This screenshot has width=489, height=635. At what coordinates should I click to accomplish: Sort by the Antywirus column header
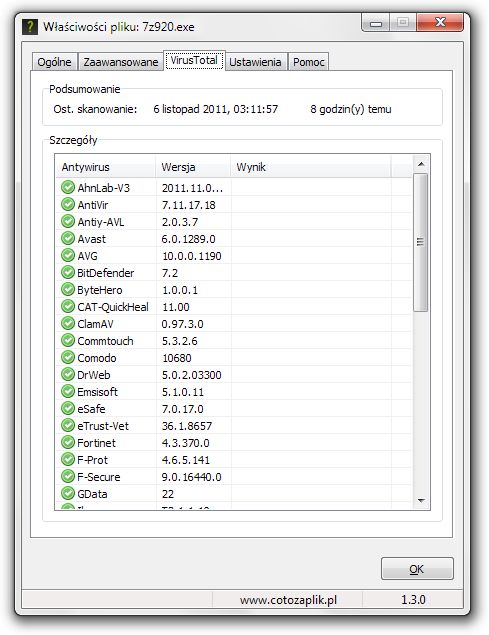105,167
